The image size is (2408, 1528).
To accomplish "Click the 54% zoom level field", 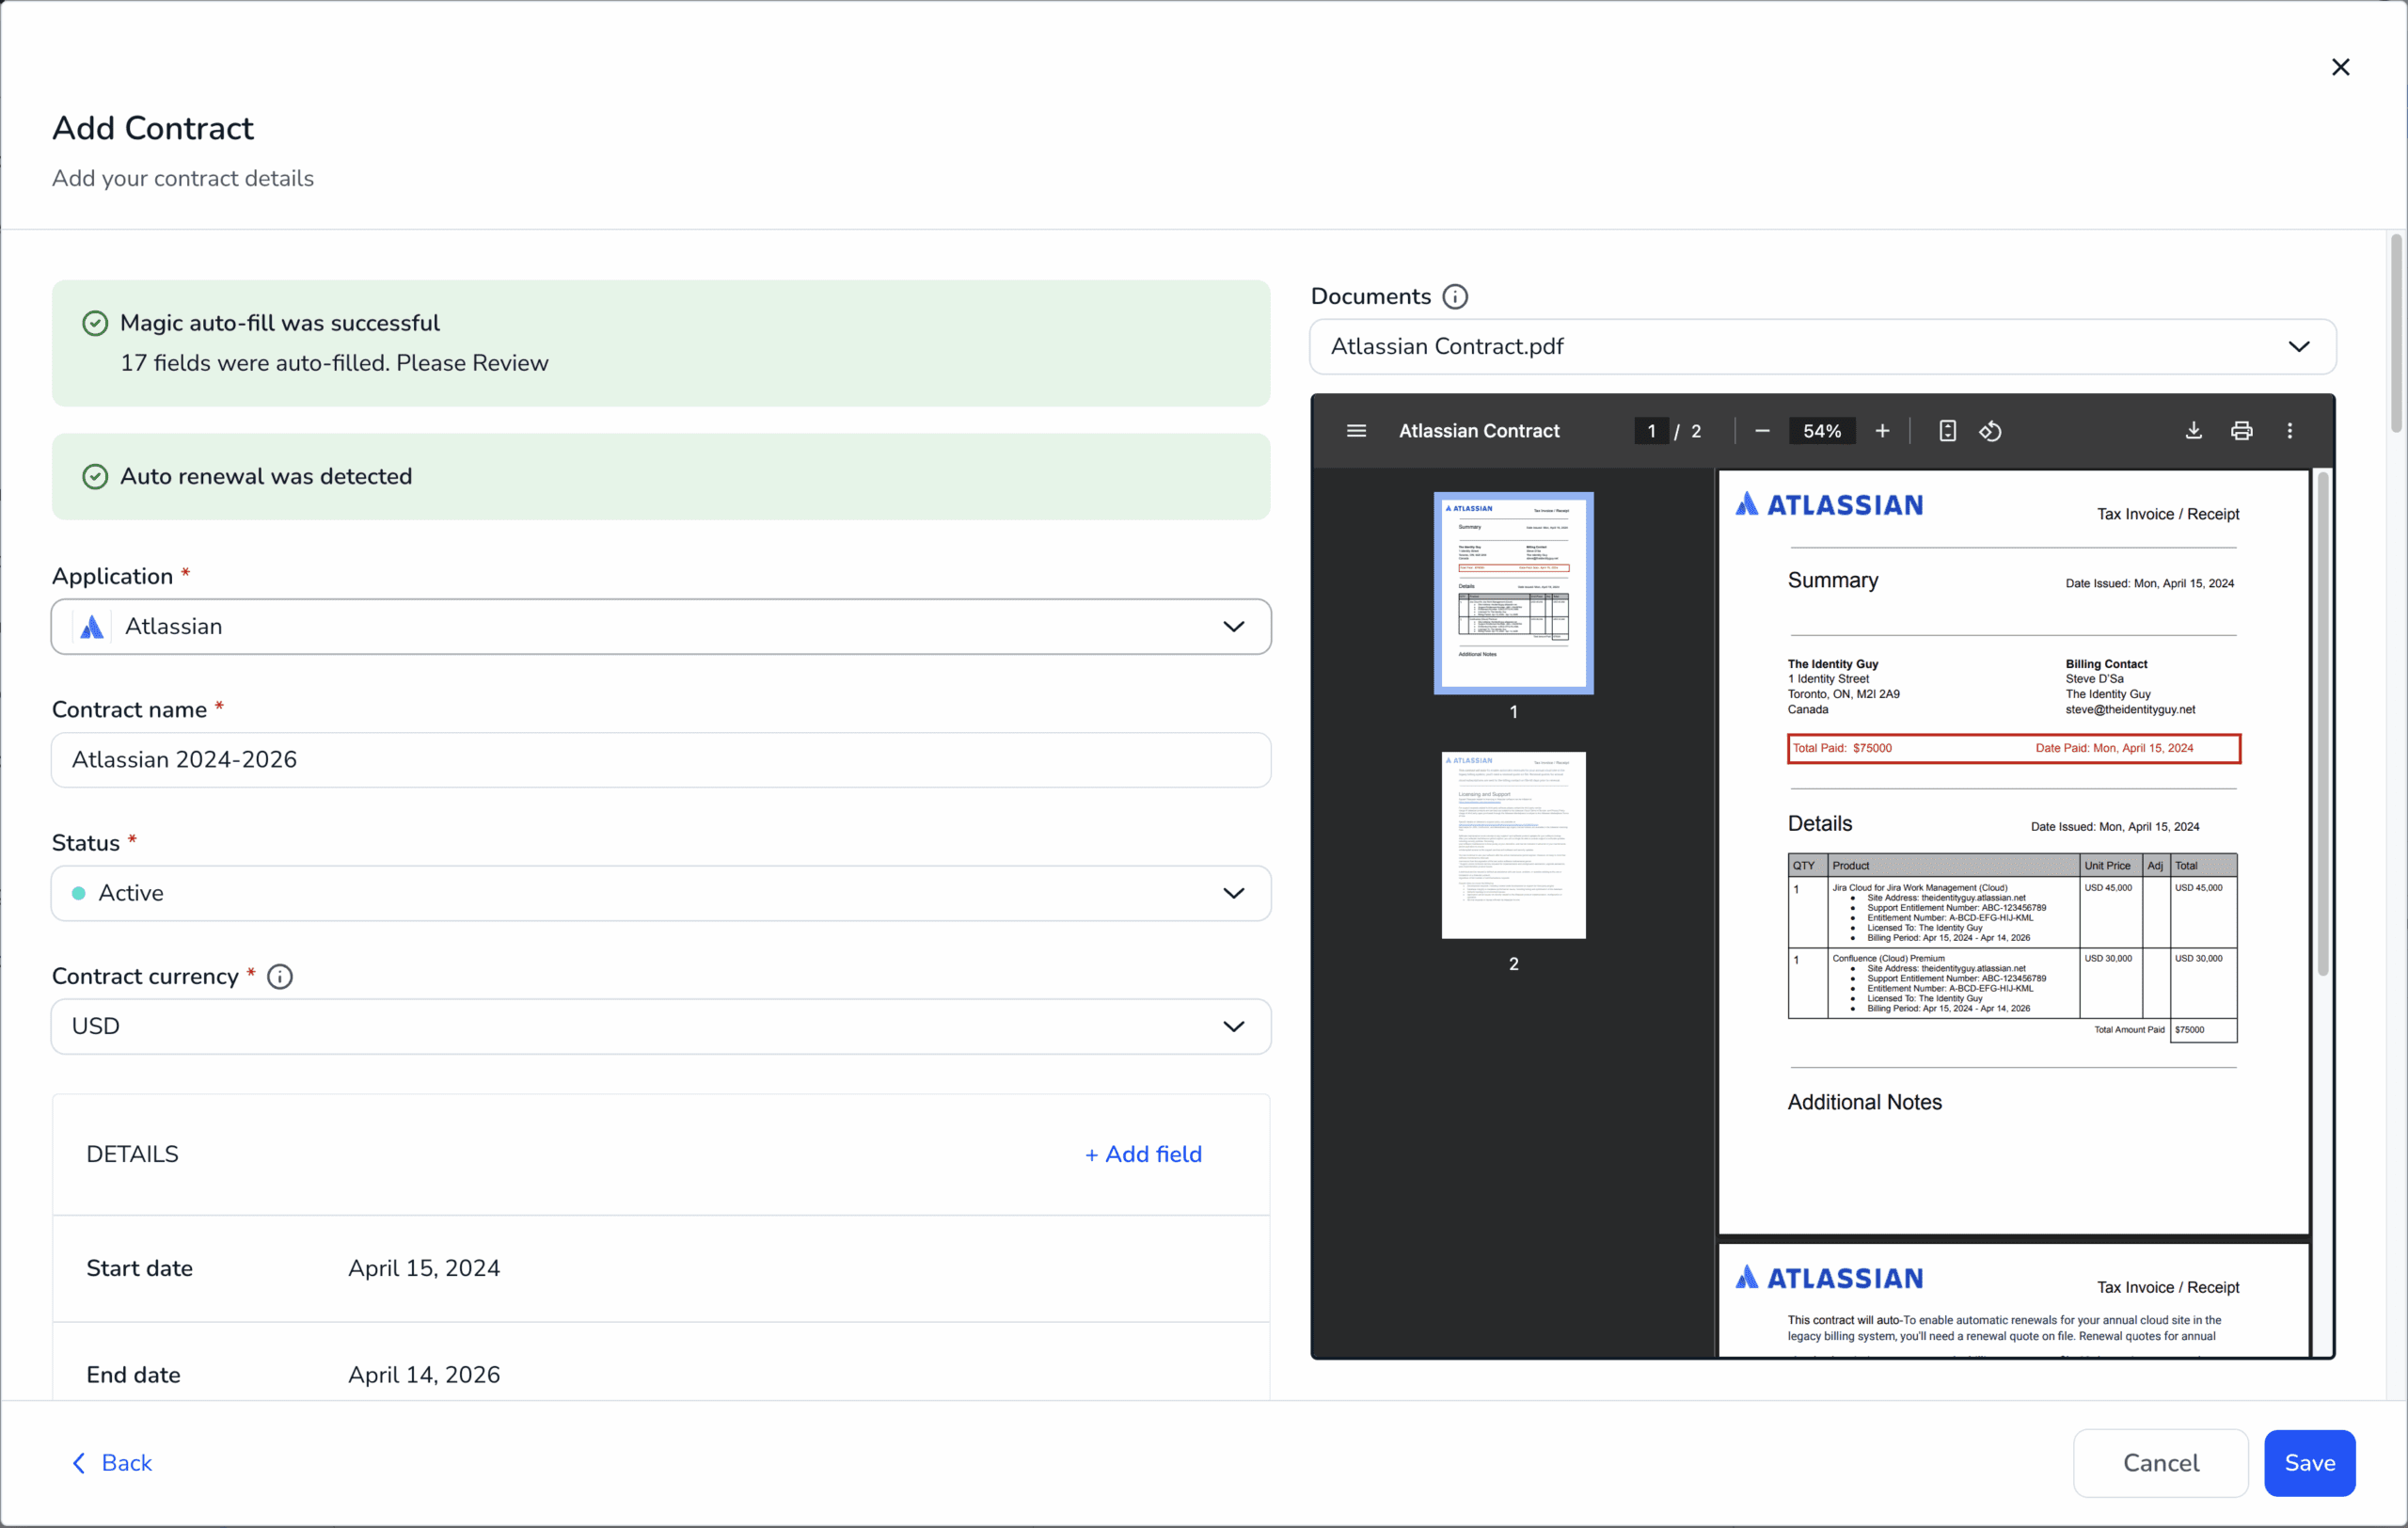I will [1821, 431].
